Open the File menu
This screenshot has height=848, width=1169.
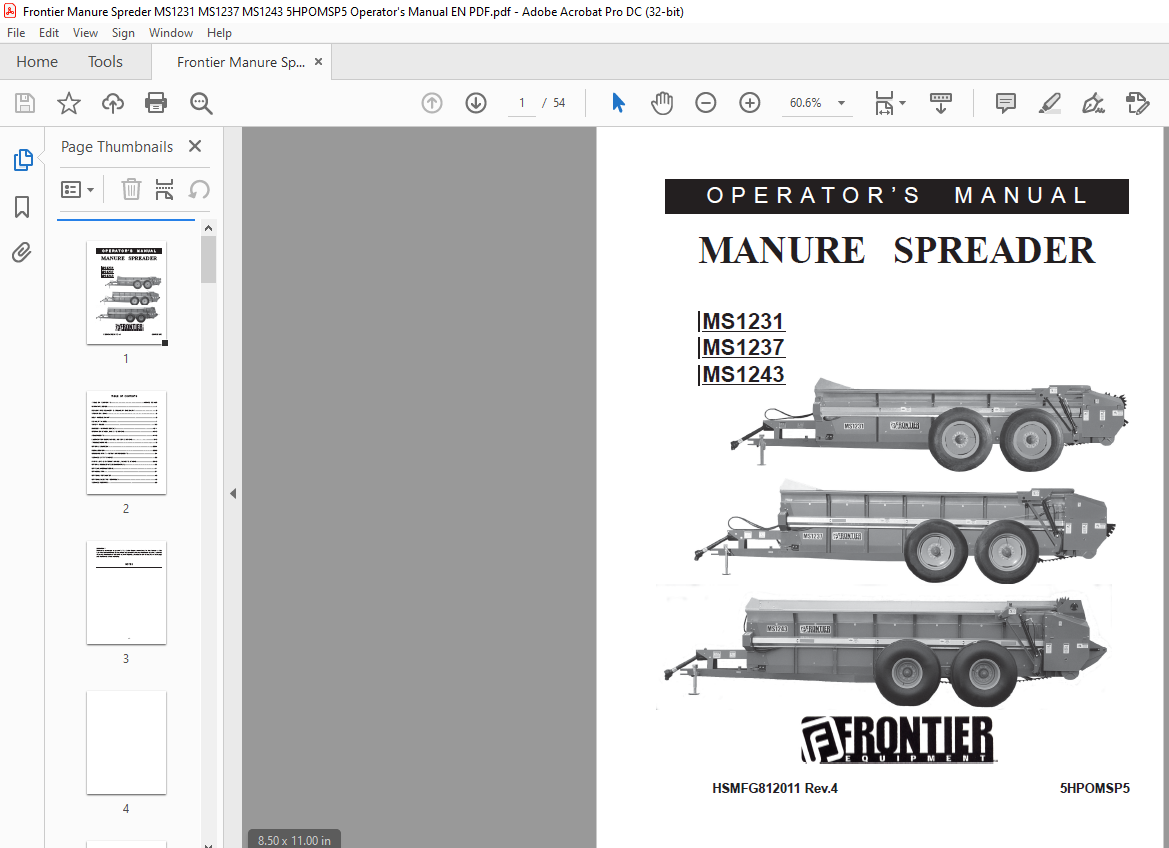point(16,33)
